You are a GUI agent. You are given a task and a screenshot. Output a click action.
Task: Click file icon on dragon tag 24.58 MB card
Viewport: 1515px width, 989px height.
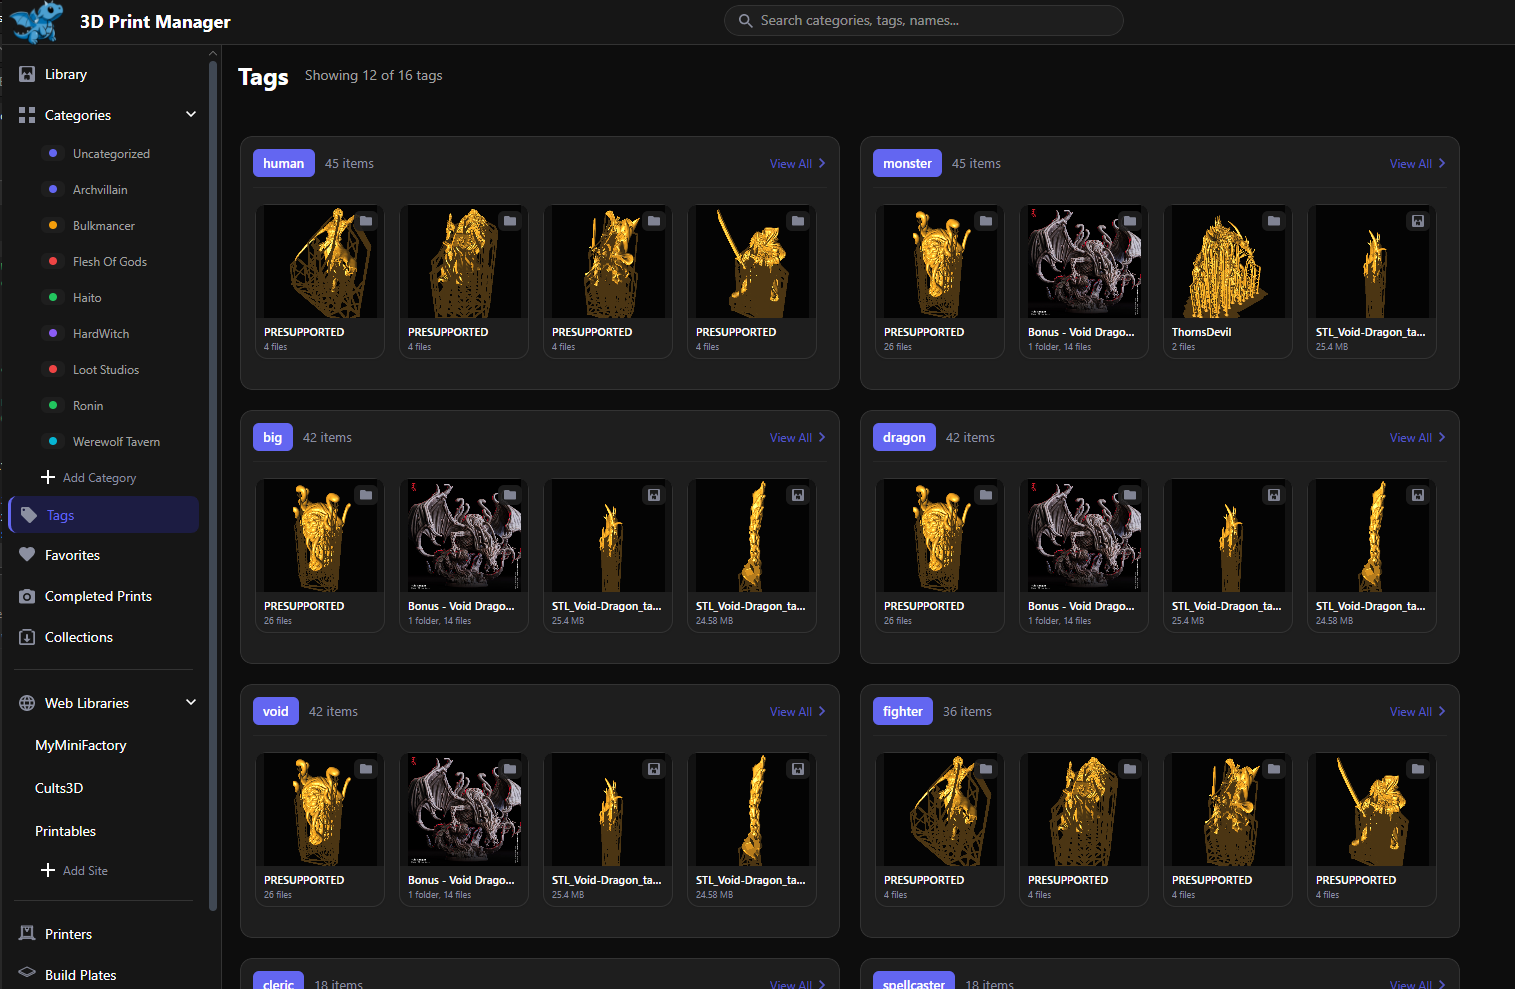[1418, 495]
